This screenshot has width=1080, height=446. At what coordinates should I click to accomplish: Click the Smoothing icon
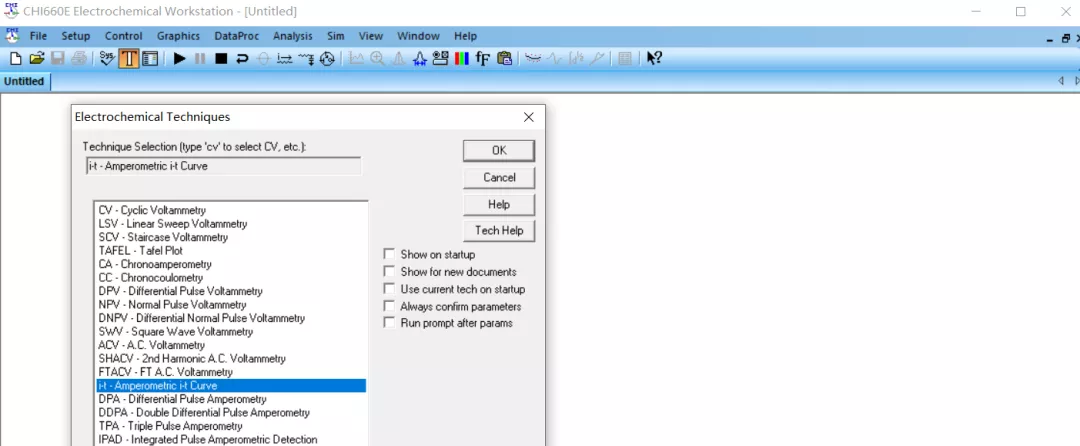(532, 59)
